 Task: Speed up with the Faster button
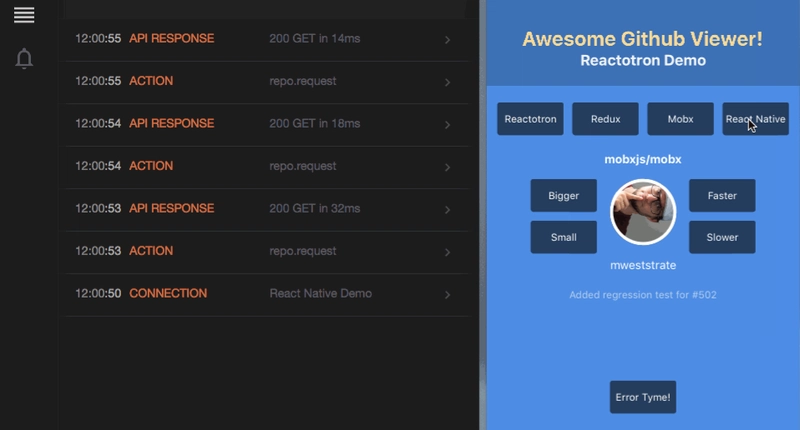coord(722,195)
